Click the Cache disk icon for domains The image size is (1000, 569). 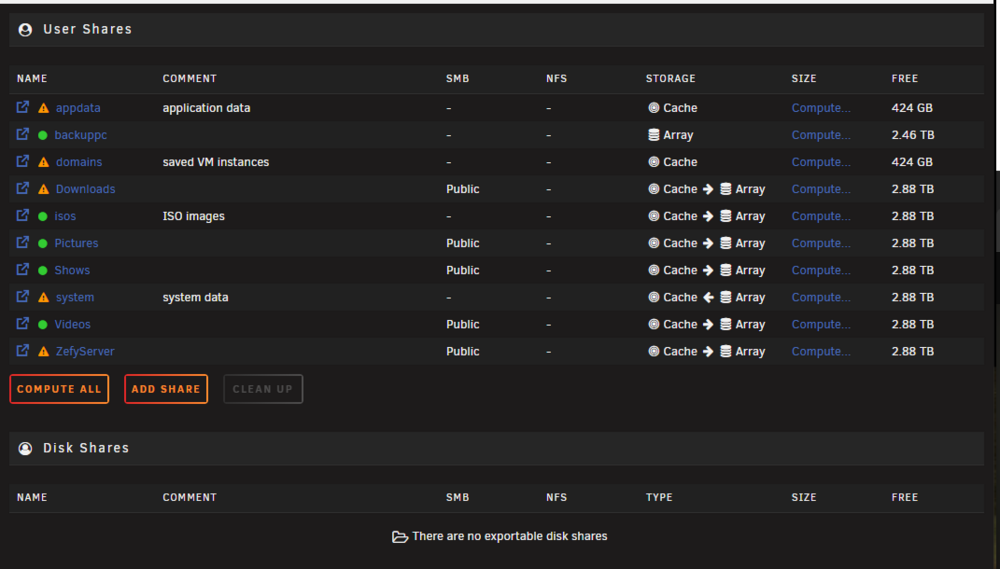654,162
